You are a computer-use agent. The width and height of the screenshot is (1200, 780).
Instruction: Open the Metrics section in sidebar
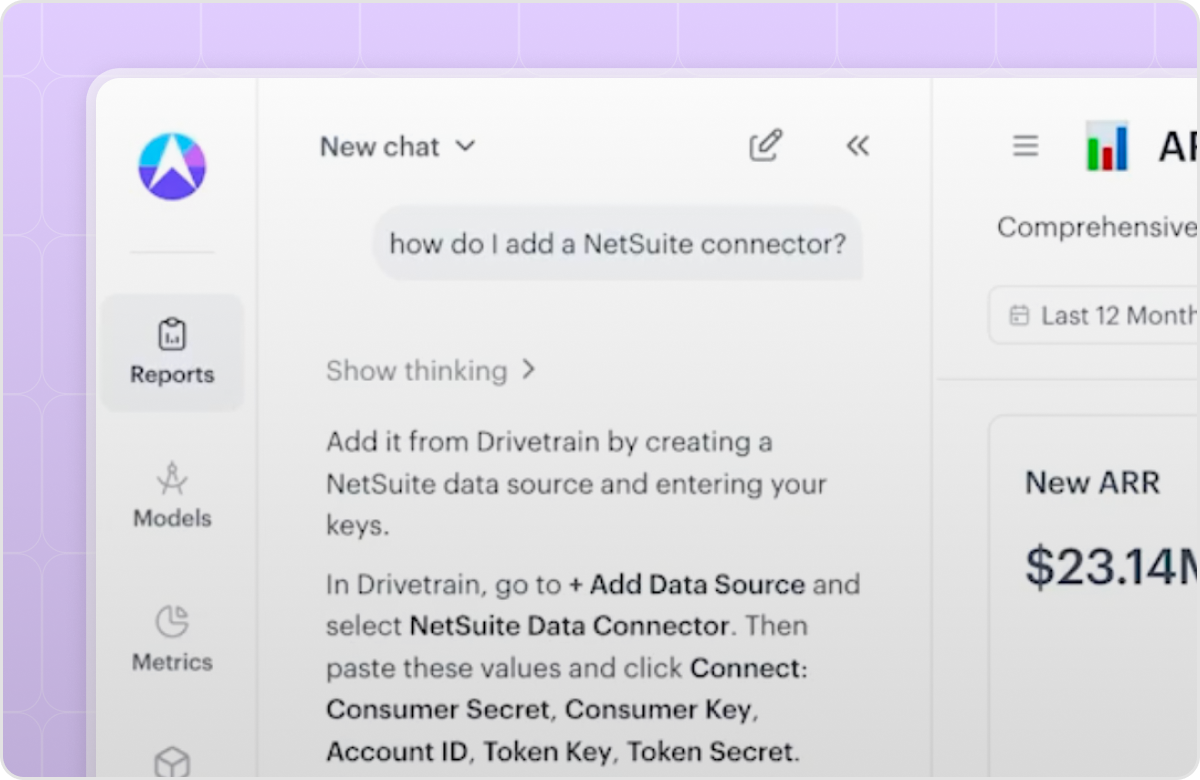172,638
